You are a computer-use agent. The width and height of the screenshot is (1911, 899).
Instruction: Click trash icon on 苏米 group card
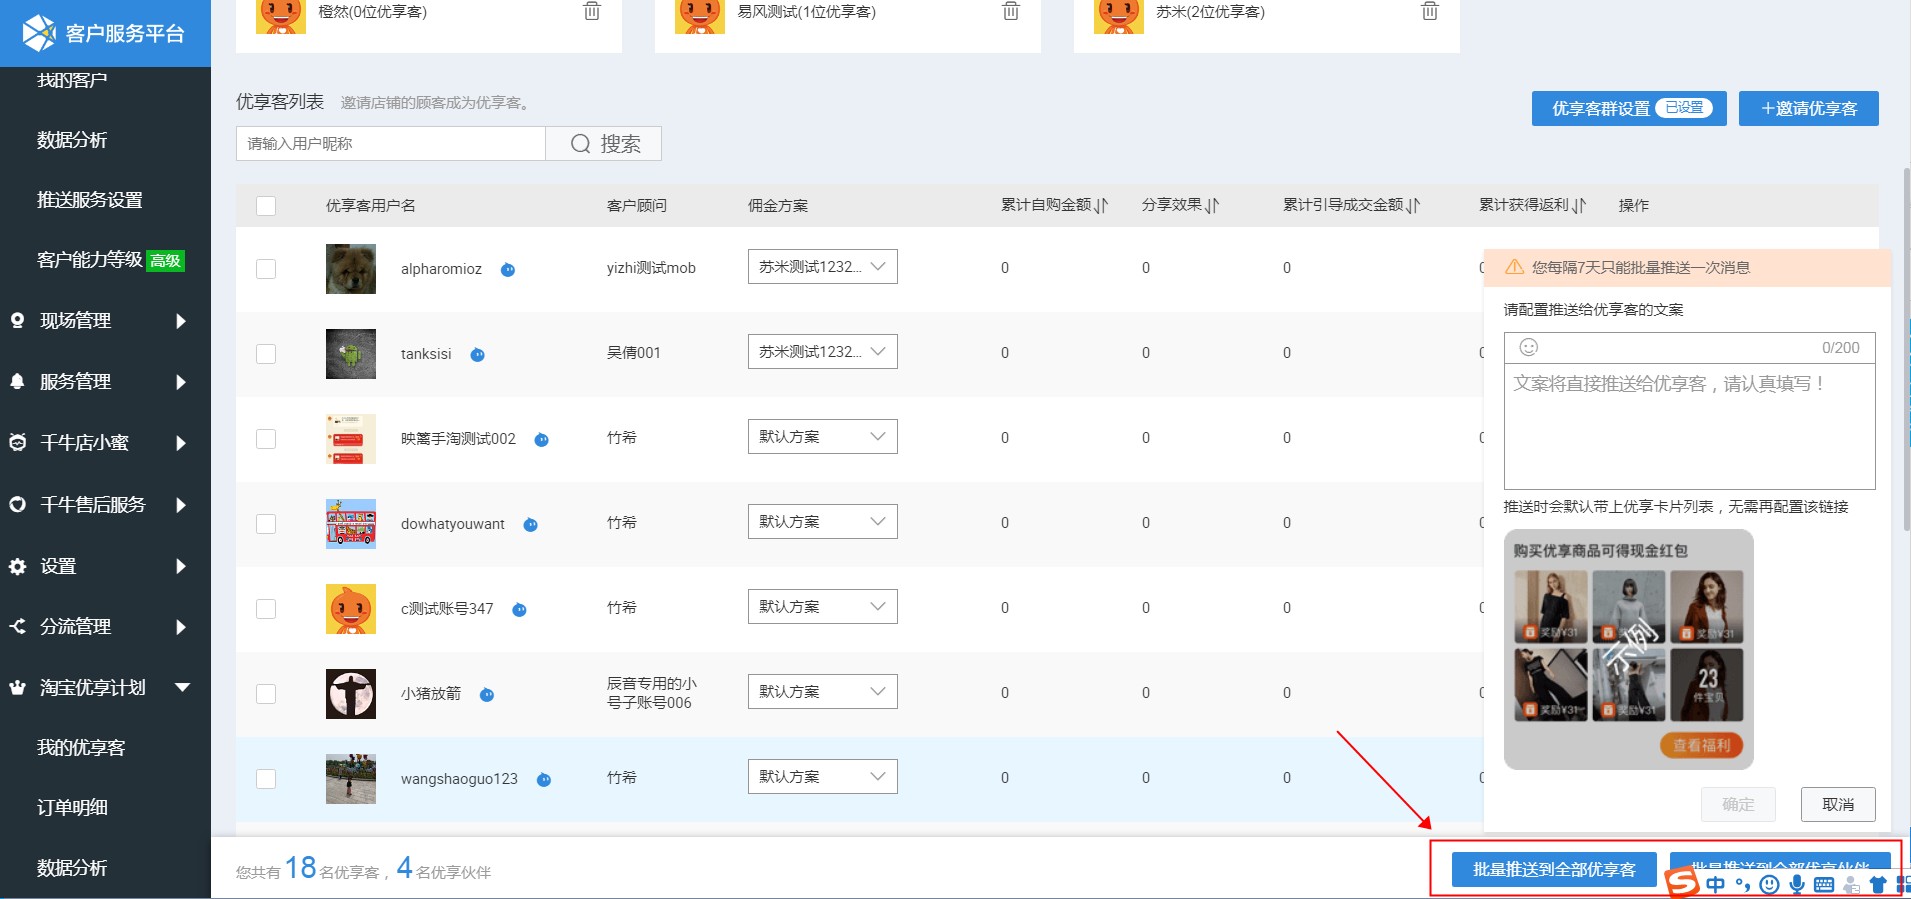click(1430, 12)
